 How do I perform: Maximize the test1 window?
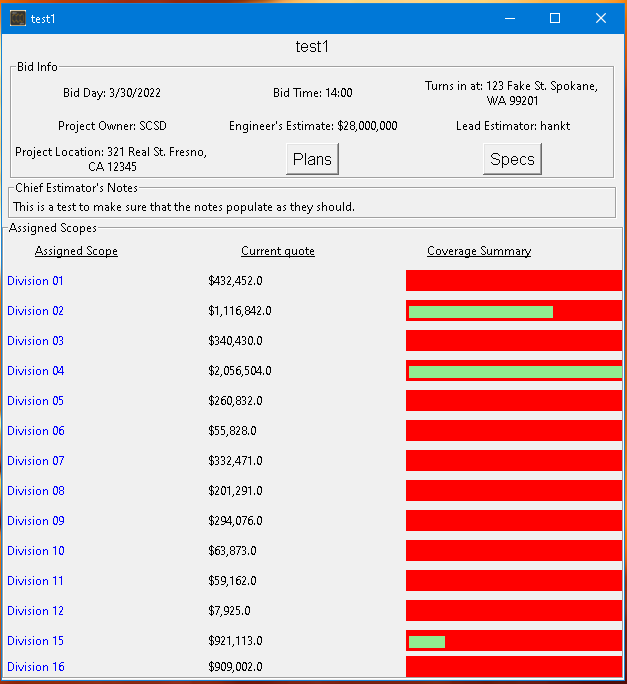(555, 18)
